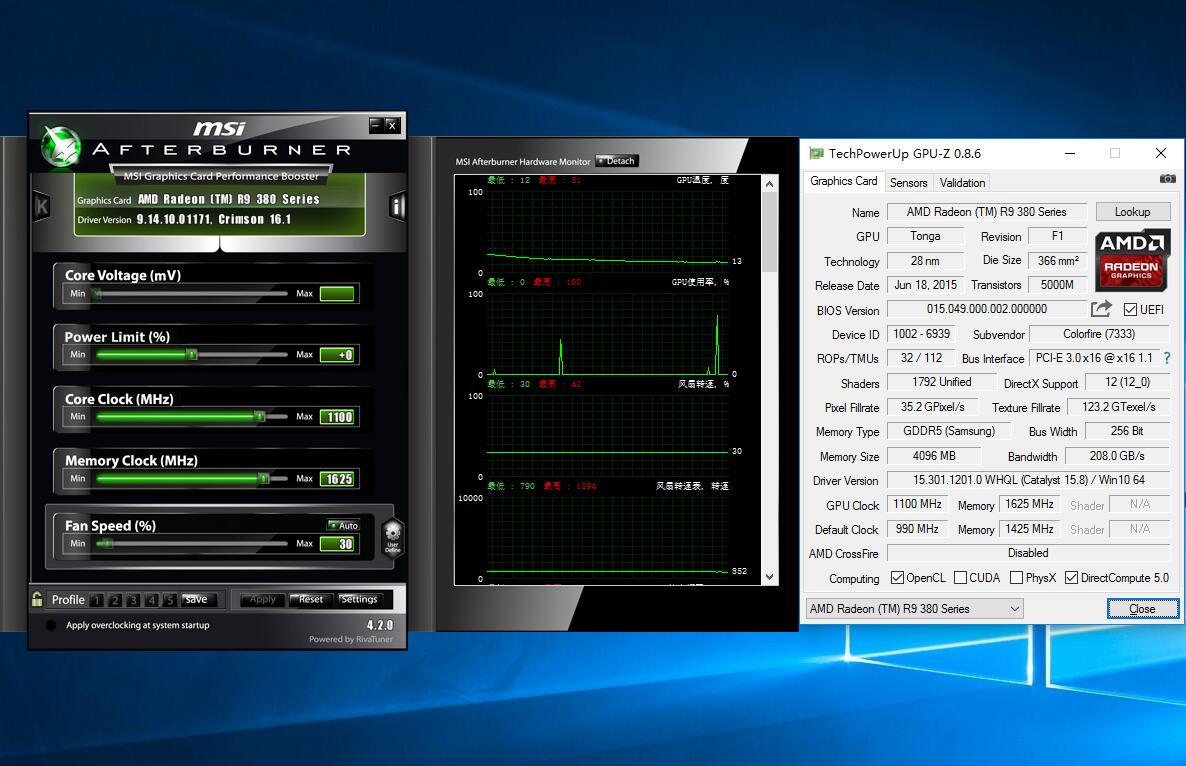Click the hardware monitor scroll-down arrow
Viewport: 1186px width, 766px height.
(x=769, y=577)
